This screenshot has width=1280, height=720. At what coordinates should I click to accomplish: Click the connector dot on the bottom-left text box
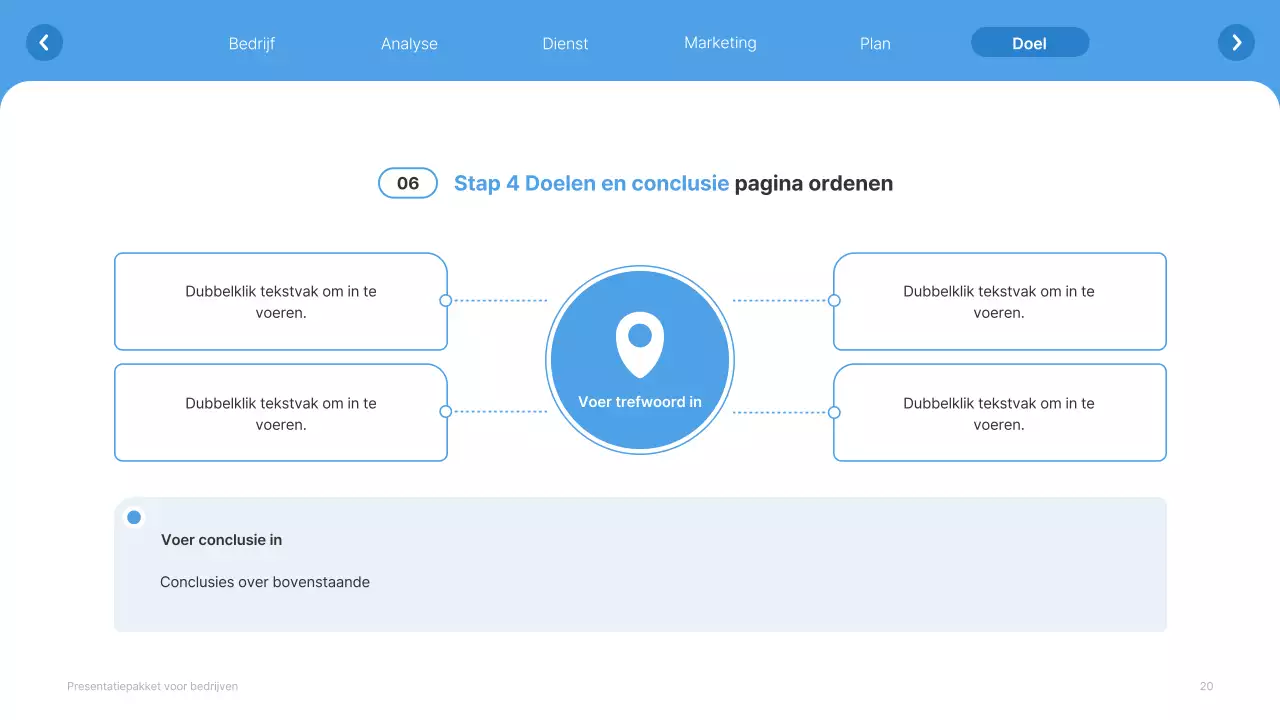[447, 412]
